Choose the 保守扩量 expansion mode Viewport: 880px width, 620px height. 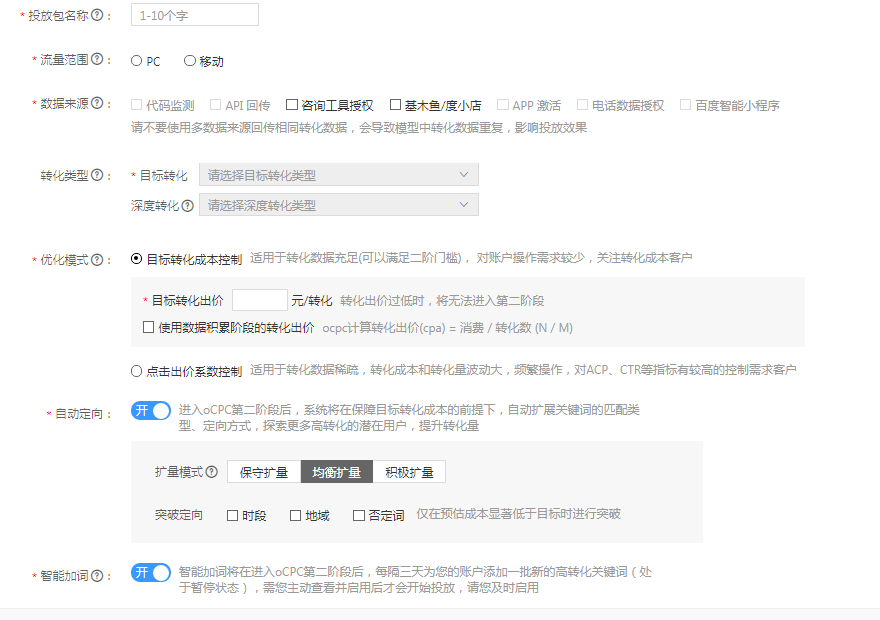[x=264, y=472]
